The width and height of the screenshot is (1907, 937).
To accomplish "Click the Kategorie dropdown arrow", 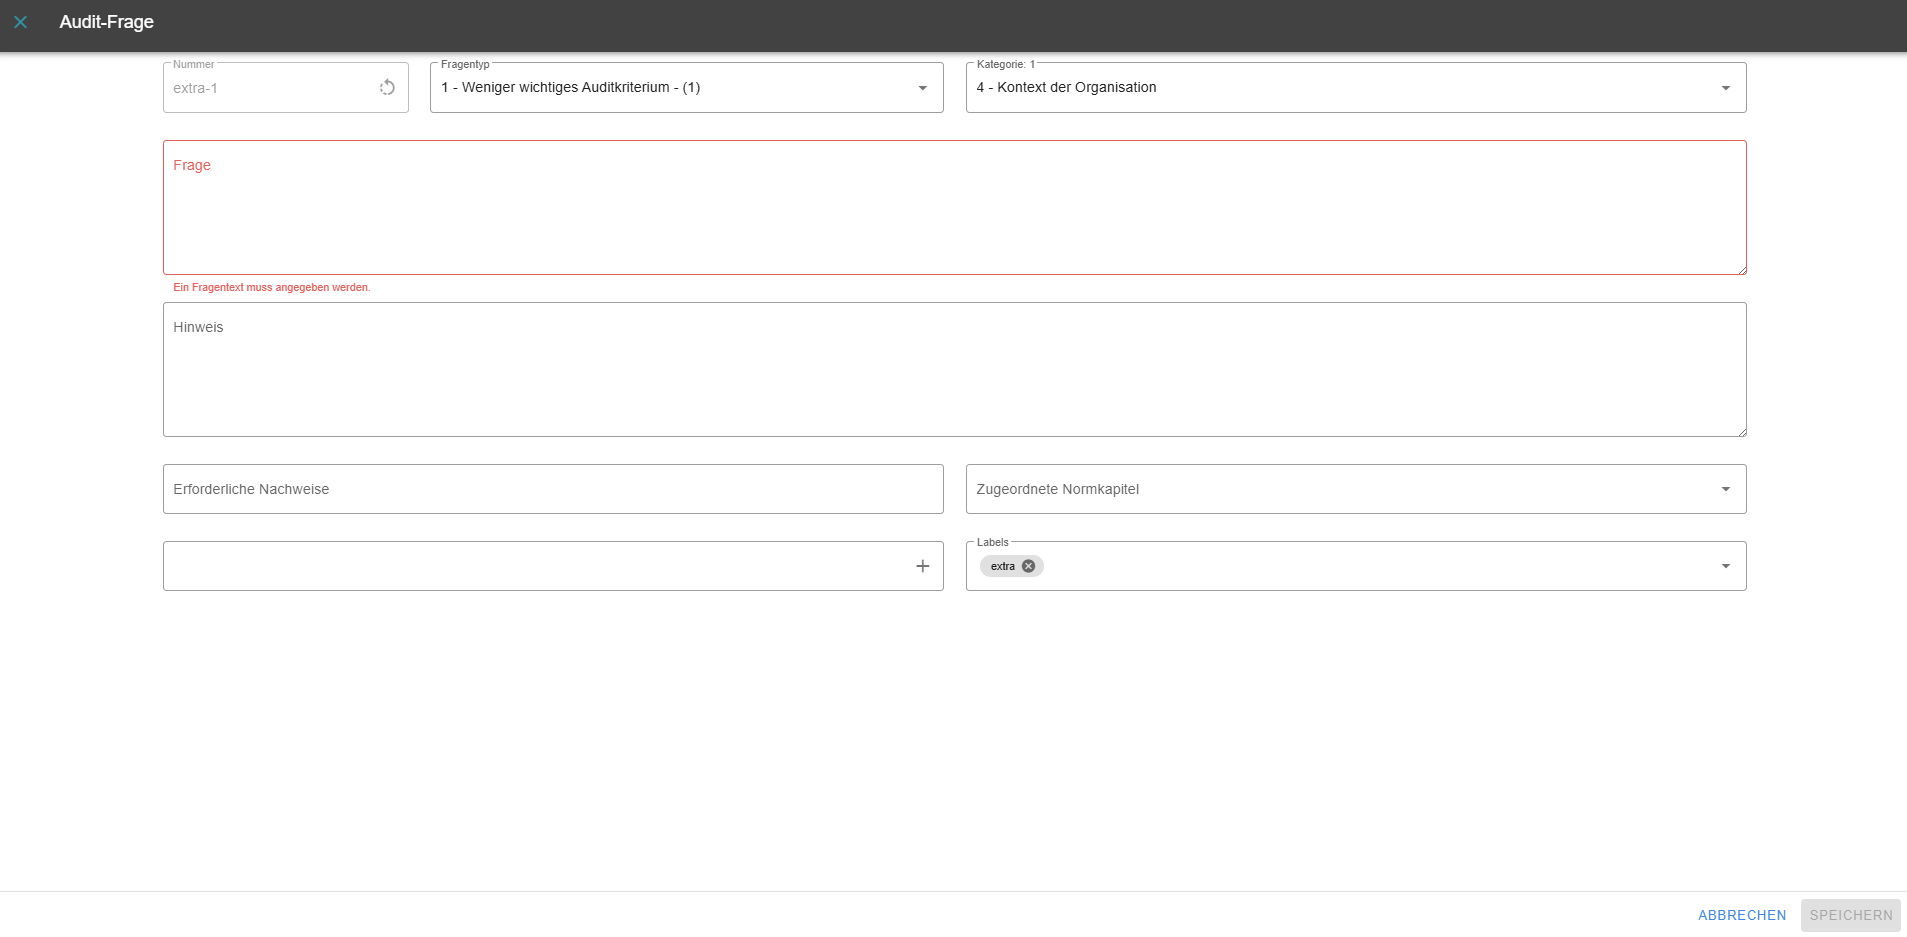I will point(1725,88).
